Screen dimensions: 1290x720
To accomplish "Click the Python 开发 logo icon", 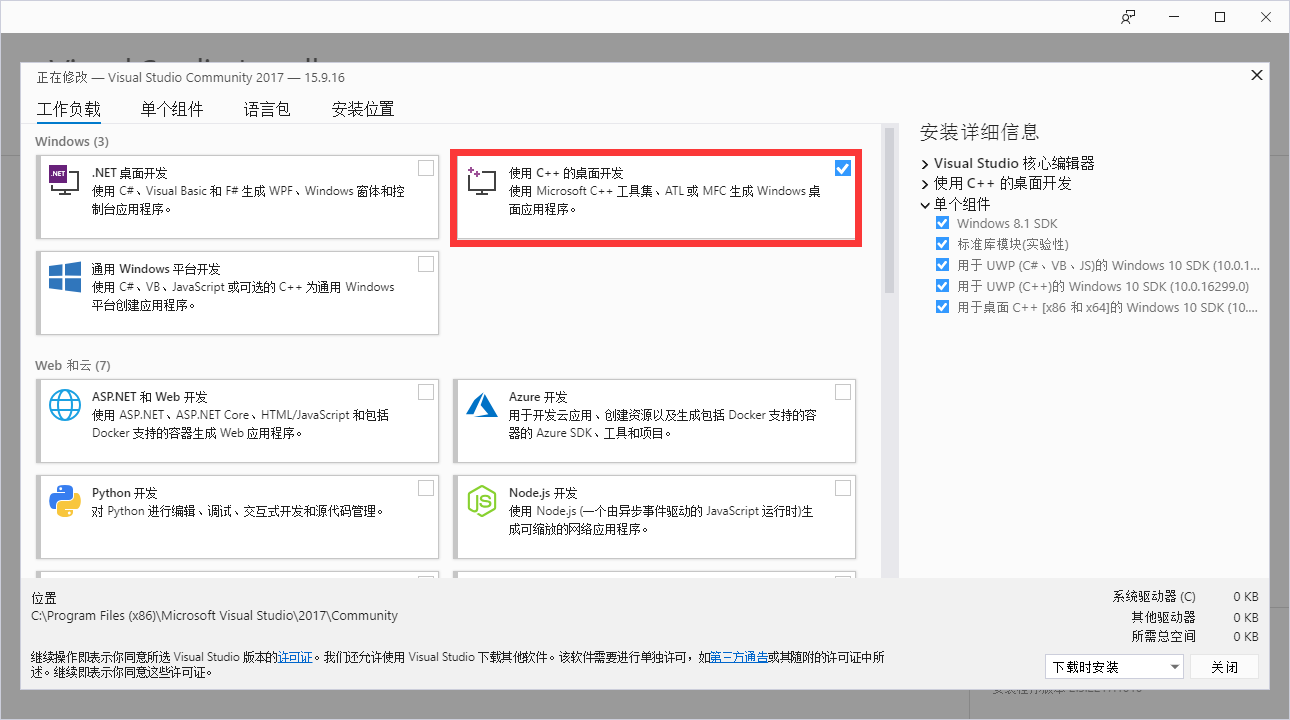I will coord(65,501).
